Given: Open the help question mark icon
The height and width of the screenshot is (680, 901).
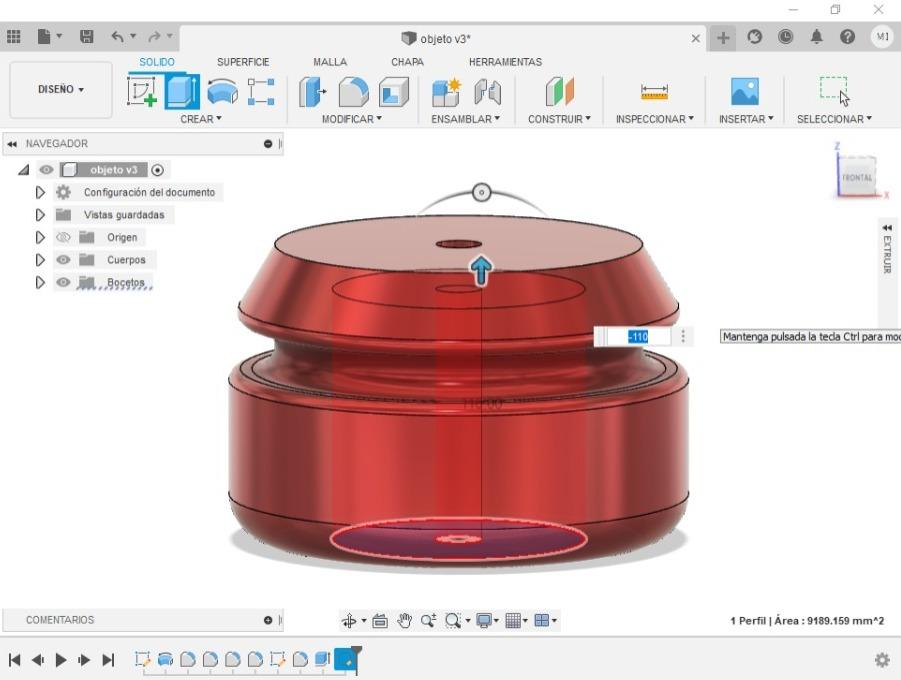Looking at the screenshot, I should (x=847, y=37).
